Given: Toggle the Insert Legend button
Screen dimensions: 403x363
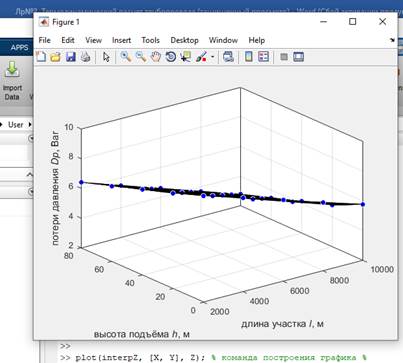Looking at the screenshot, I should click(x=263, y=57).
